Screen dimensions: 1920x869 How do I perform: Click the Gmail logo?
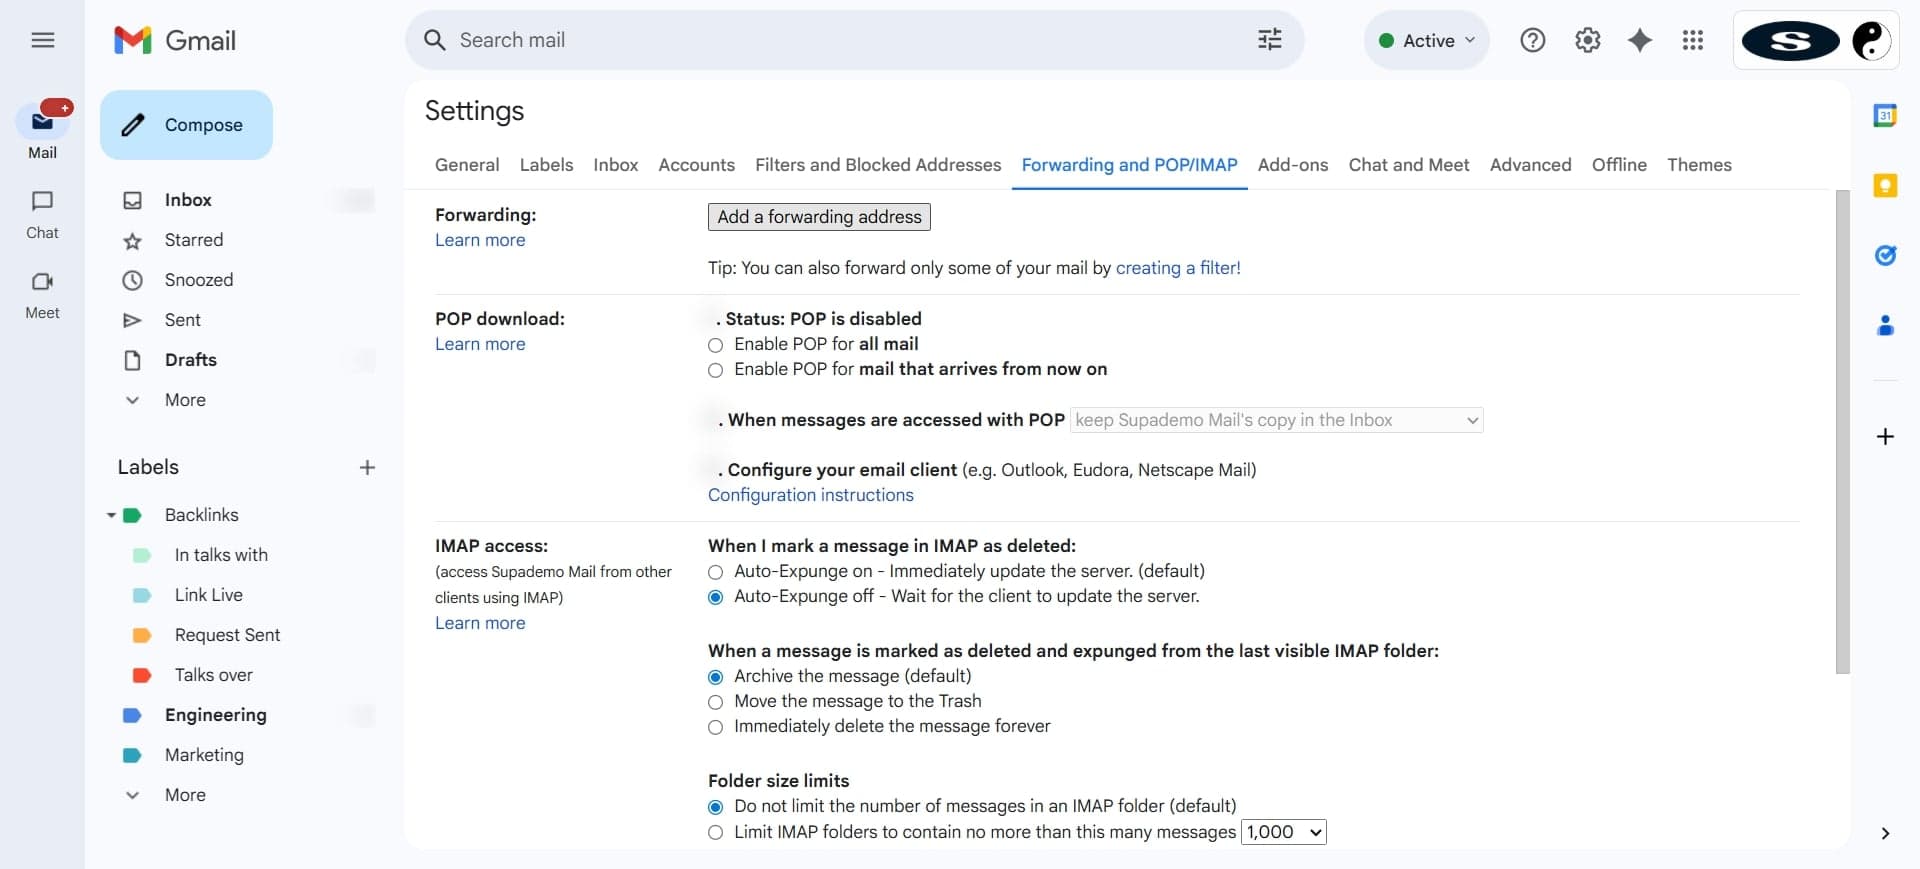(x=176, y=40)
